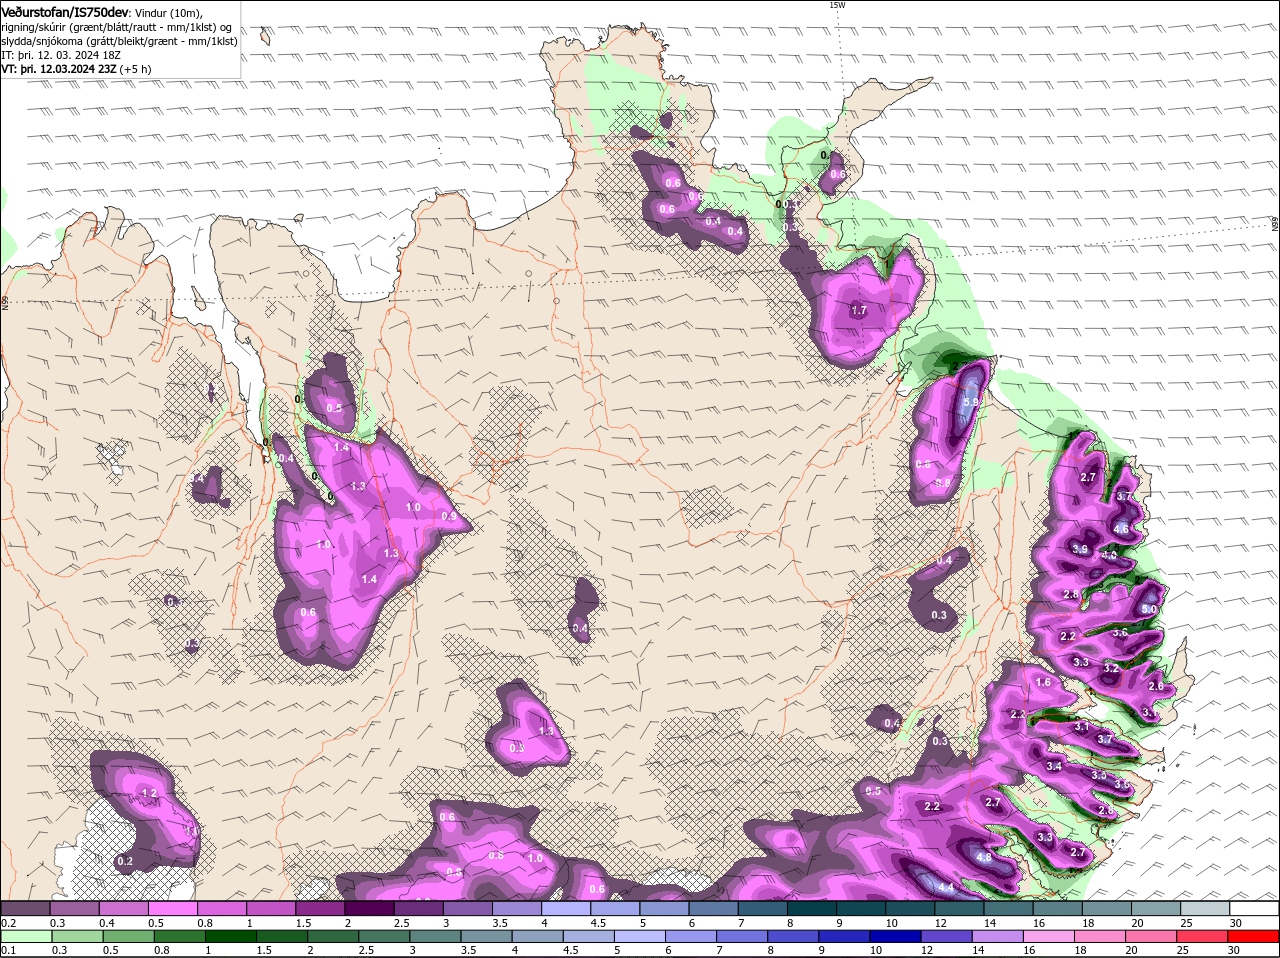Screen dimensions: 1280x958
Task: Select the darkest green swatch at 1 on rain scale
Action: [232, 937]
